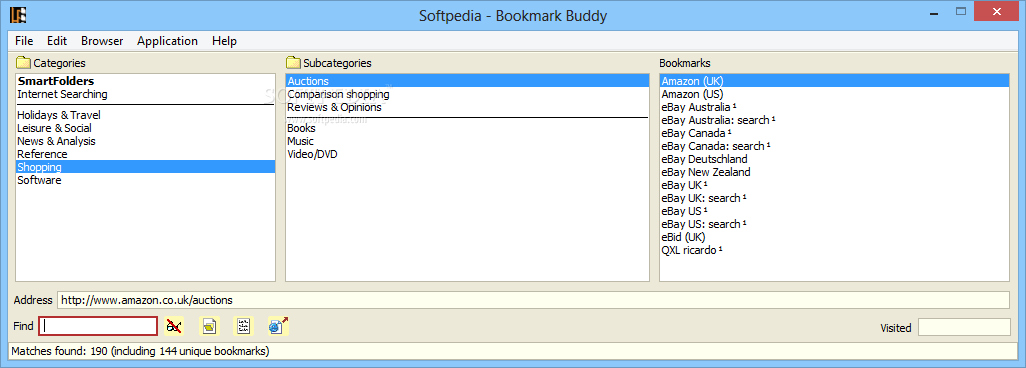This screenshot has height=368, width=1026.
Task: Click the Bookmark Buddy app icon in title bar
Action: pyautogui.click(x=19, y=14)
